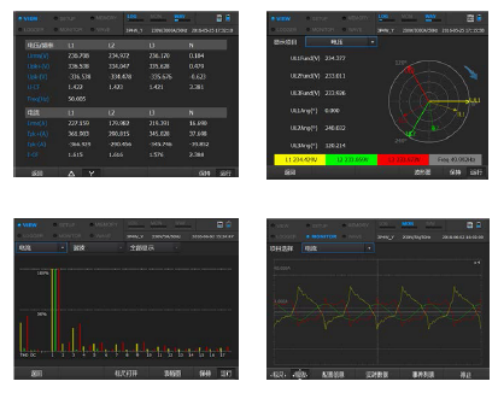This screenshot has height=394, width=498.
Task: Select the delta (Δ) wiring icon on table screen
Action: (x=71, y=173)
